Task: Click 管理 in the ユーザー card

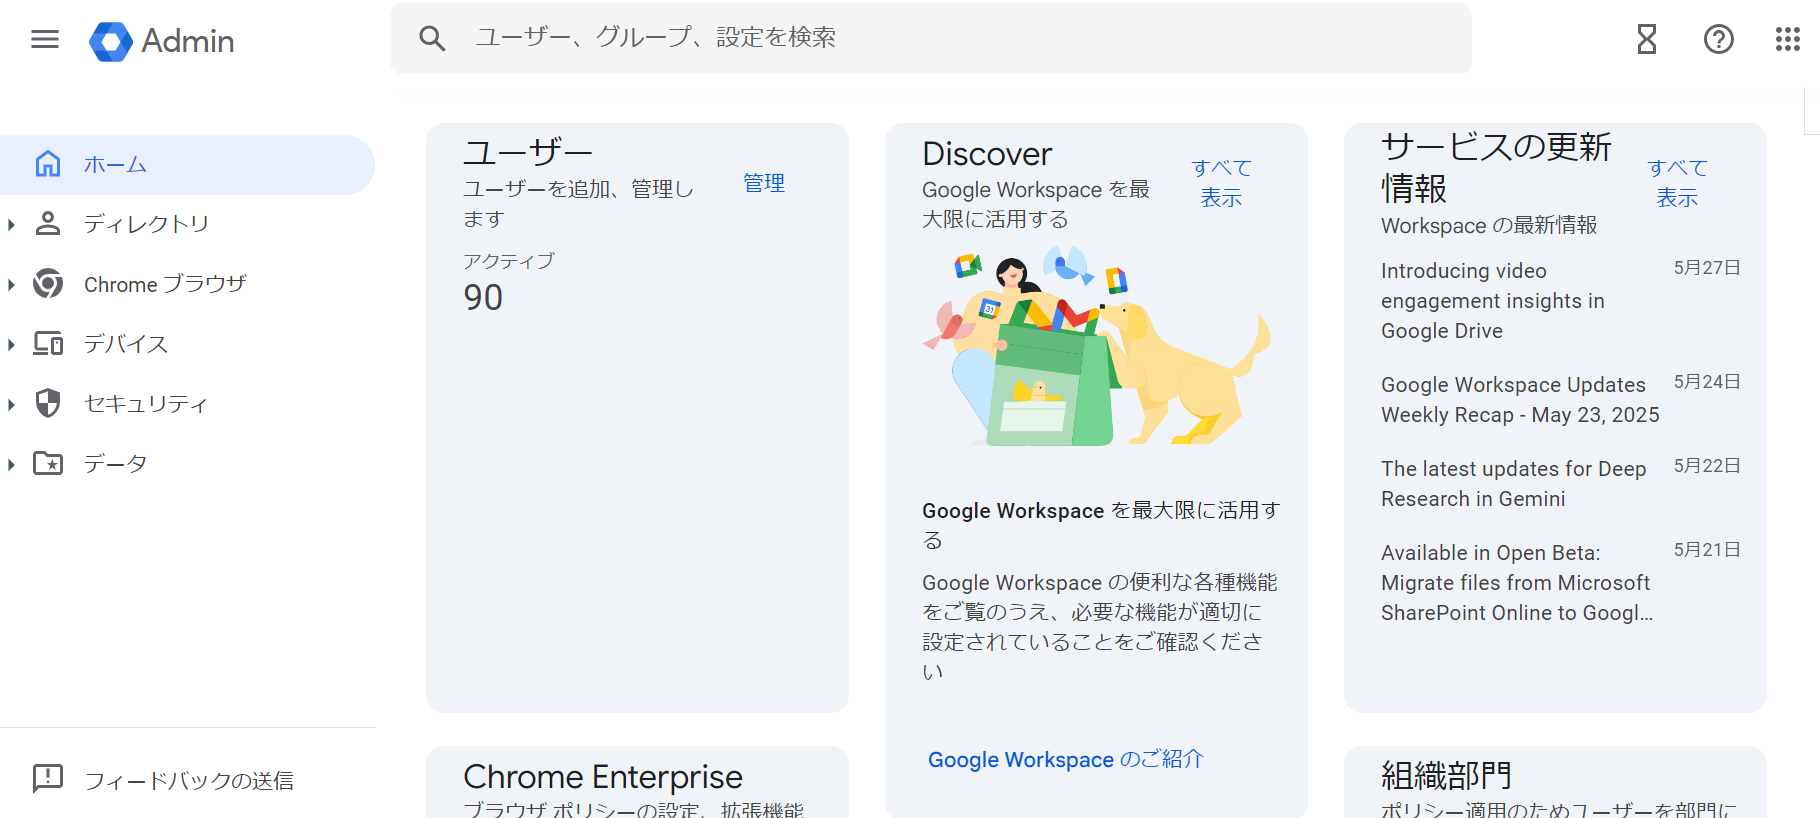Action: tap(764, 183)
